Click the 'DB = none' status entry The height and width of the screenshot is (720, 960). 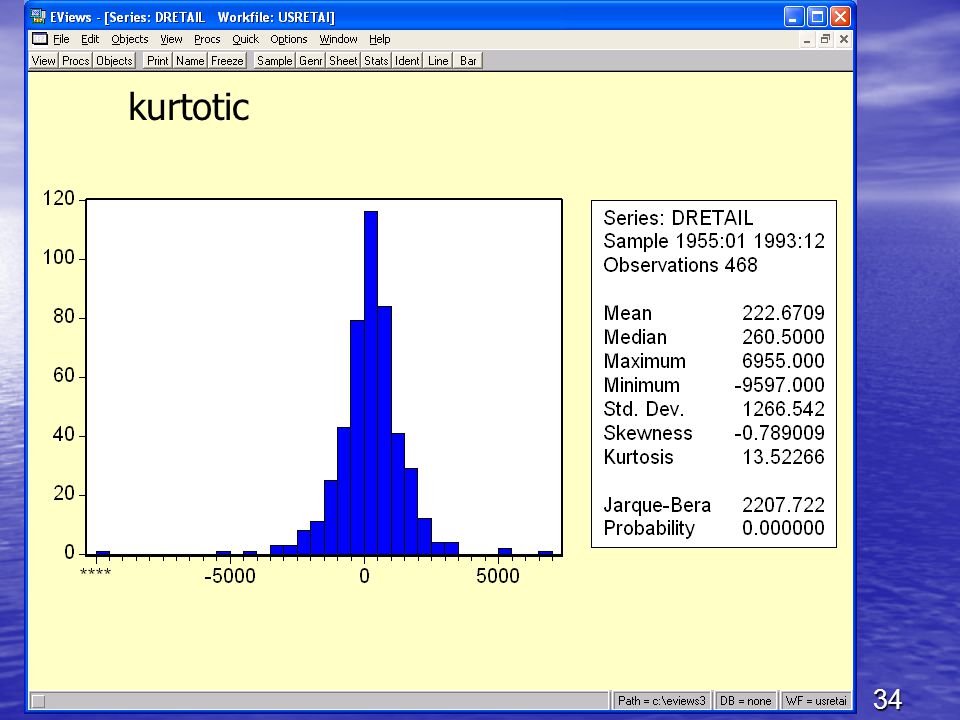745,700
